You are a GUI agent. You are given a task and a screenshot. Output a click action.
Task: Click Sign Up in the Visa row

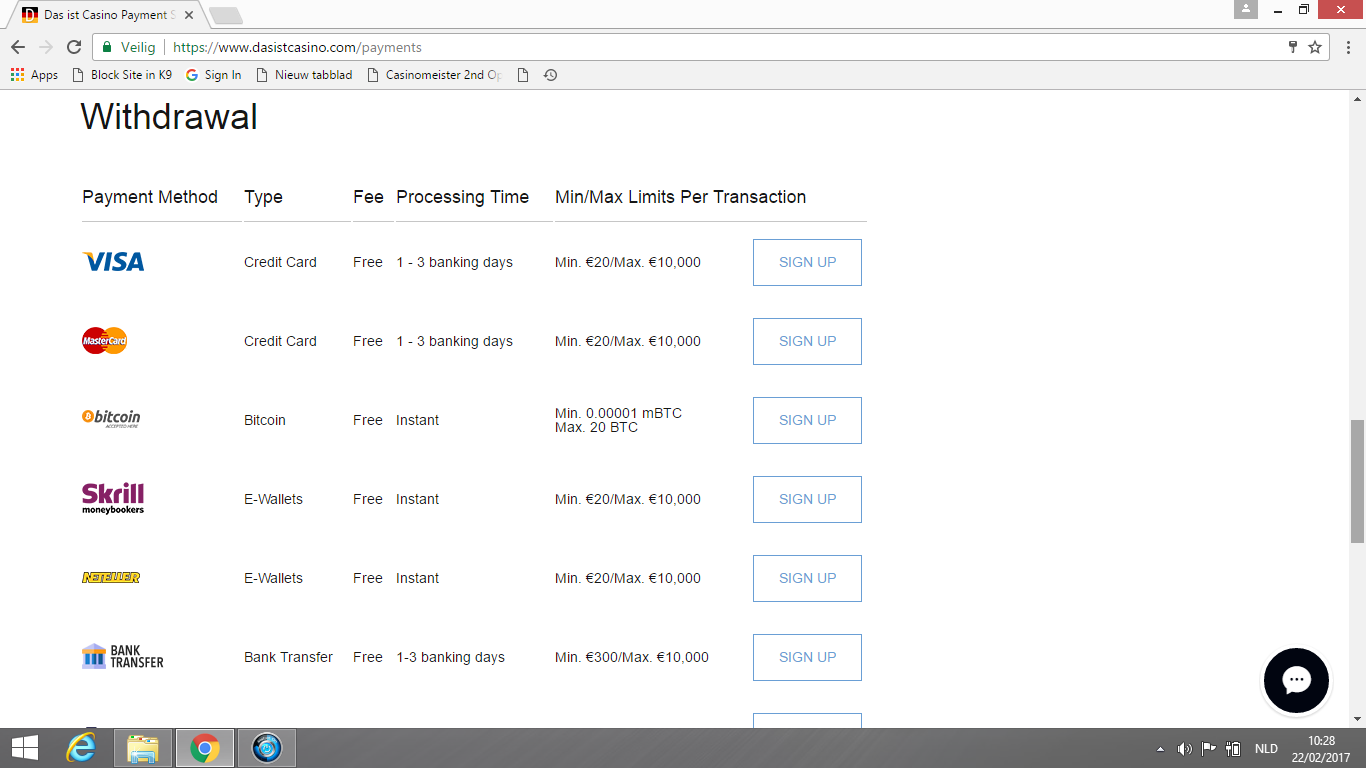pos(807,262)
